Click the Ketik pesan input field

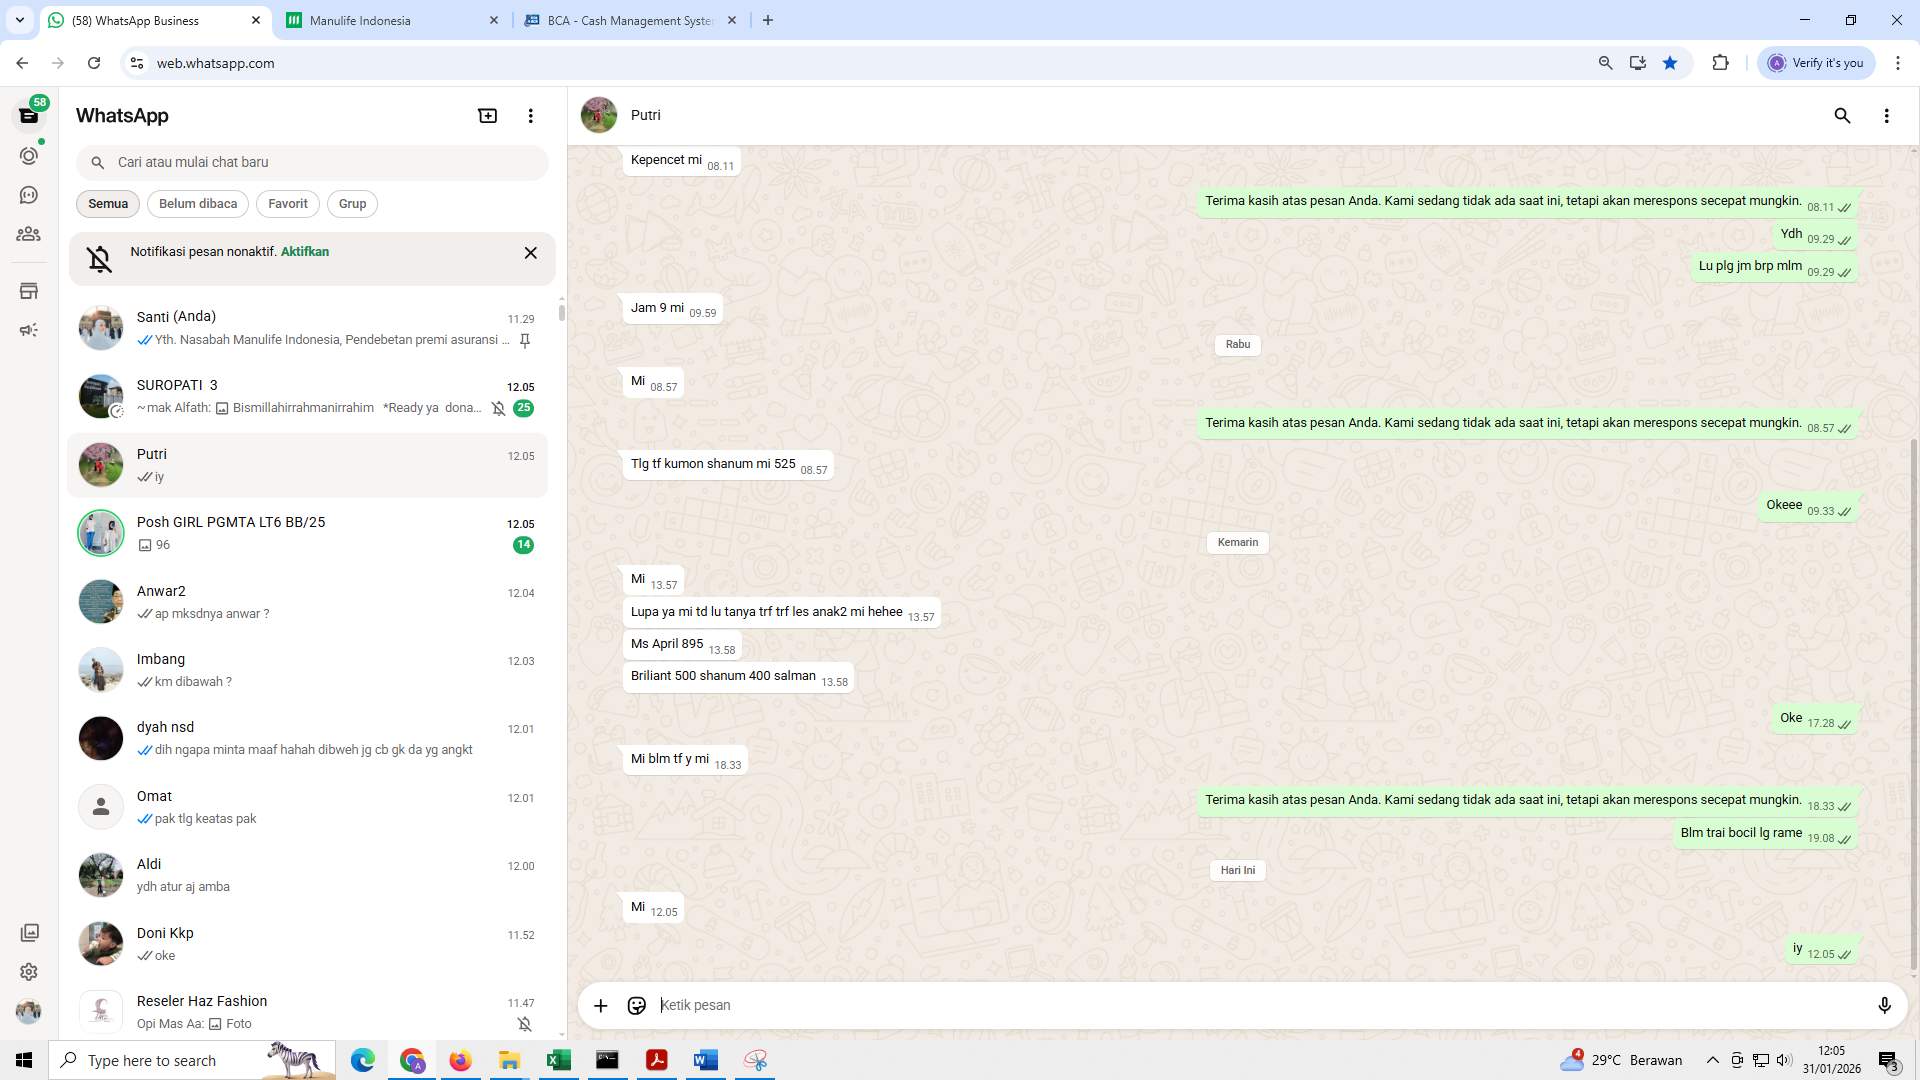1000,1005
